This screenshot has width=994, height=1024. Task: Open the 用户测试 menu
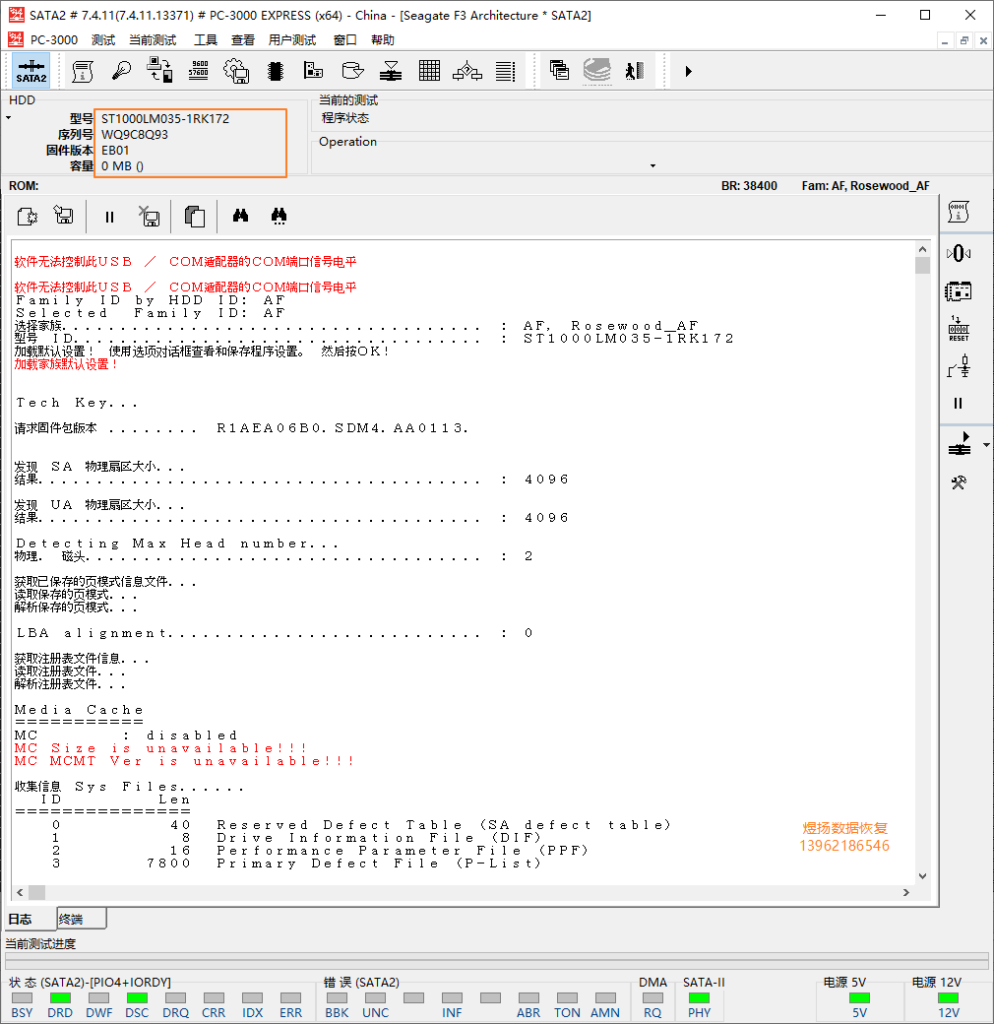(x=293, y=40)
